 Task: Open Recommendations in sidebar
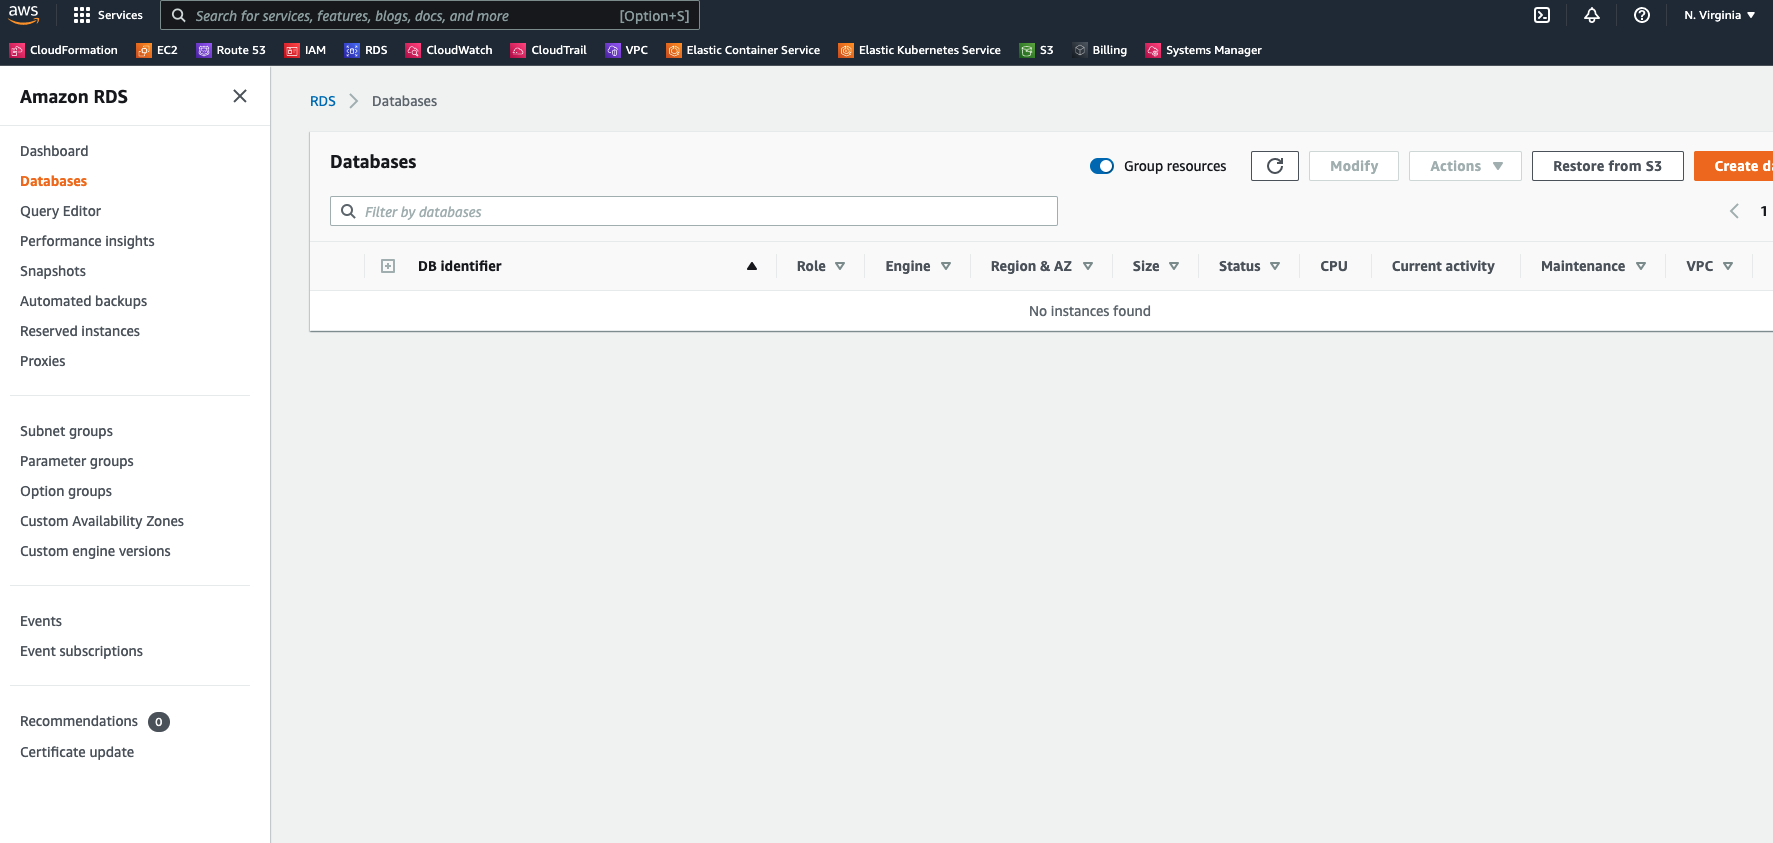pyautogui.click(x=79, y=721)
